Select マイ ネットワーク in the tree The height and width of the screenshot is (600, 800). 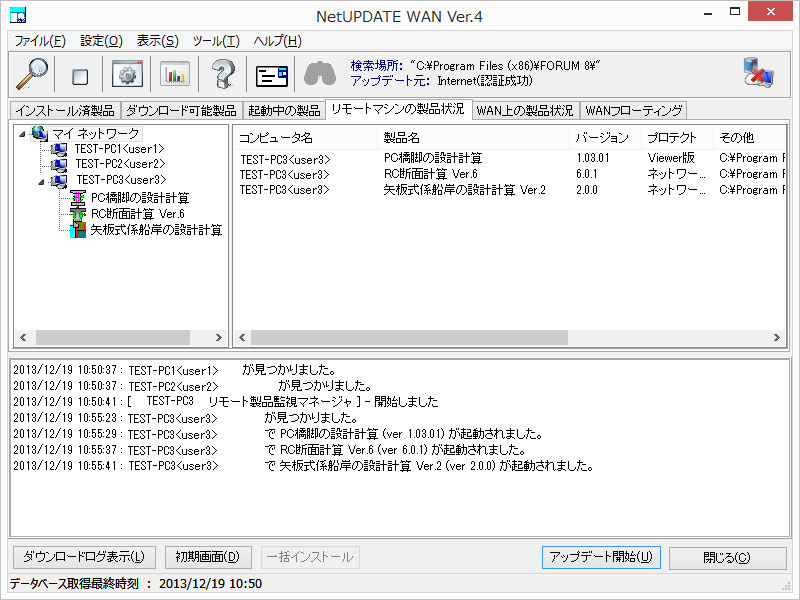point(96,134)
